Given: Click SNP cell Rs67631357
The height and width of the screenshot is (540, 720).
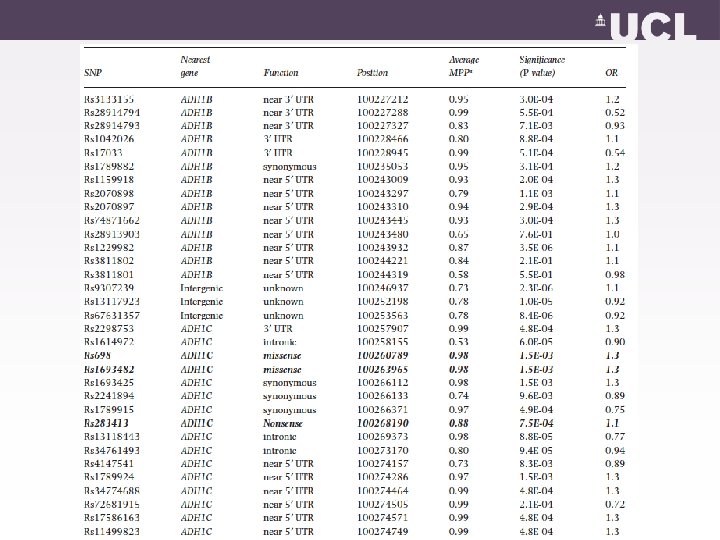Looking at the screenshot, I should pyautogui.click(x=112, y=315).
